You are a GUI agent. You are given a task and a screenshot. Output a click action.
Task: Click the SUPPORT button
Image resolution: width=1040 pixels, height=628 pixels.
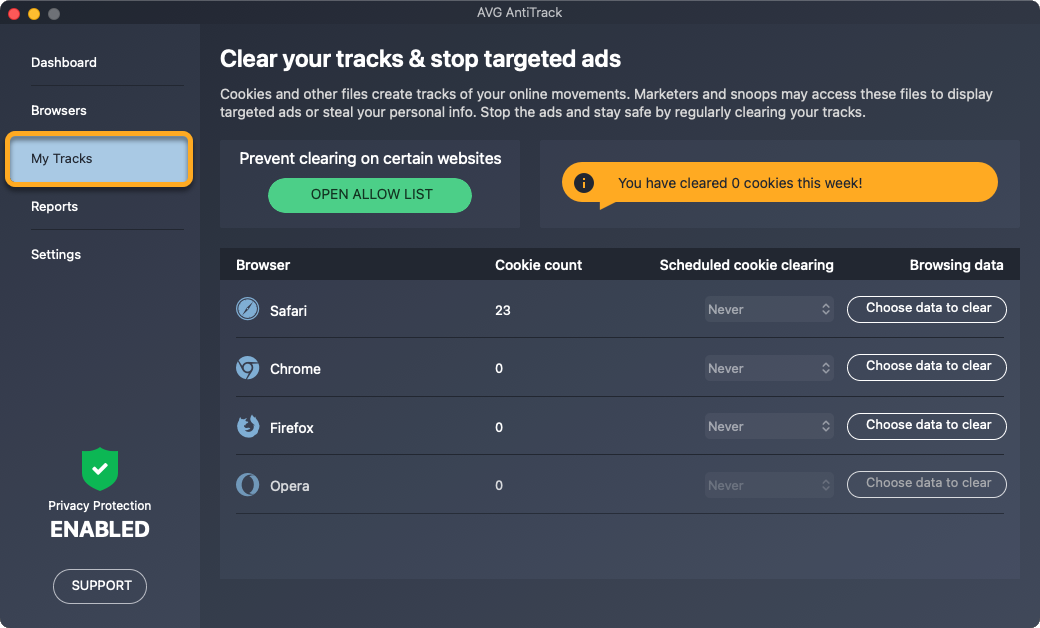(x=100, y=586)
